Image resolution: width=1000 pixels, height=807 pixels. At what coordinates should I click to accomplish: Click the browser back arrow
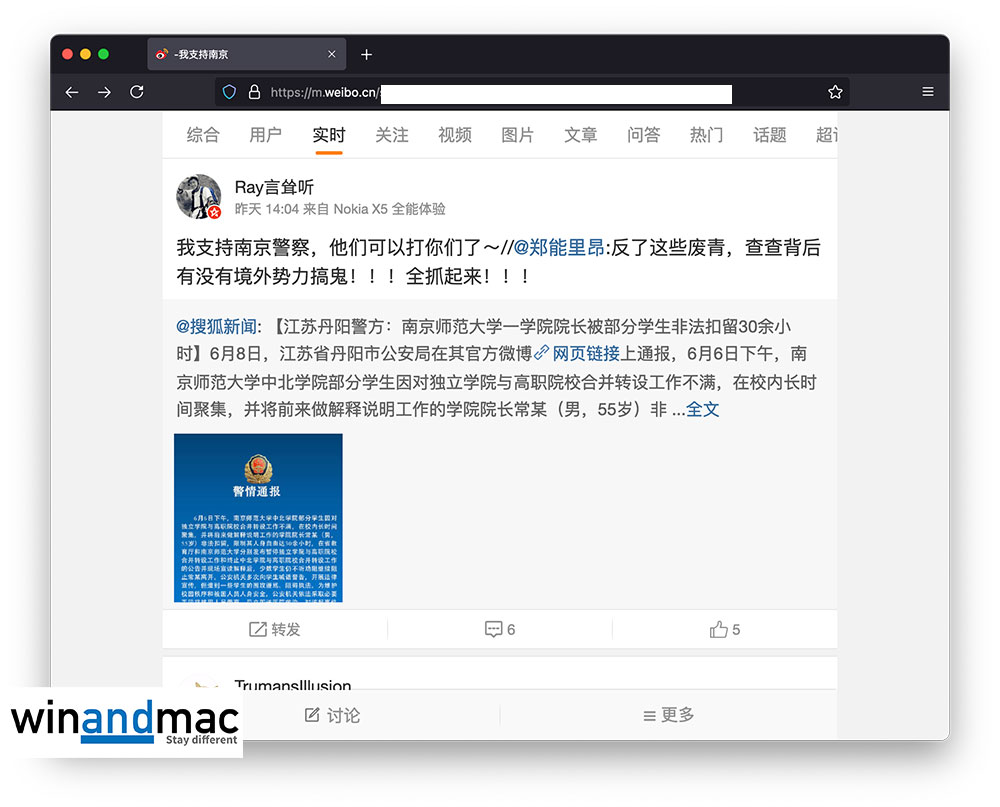pyautogui.click(x=72, y=92)
